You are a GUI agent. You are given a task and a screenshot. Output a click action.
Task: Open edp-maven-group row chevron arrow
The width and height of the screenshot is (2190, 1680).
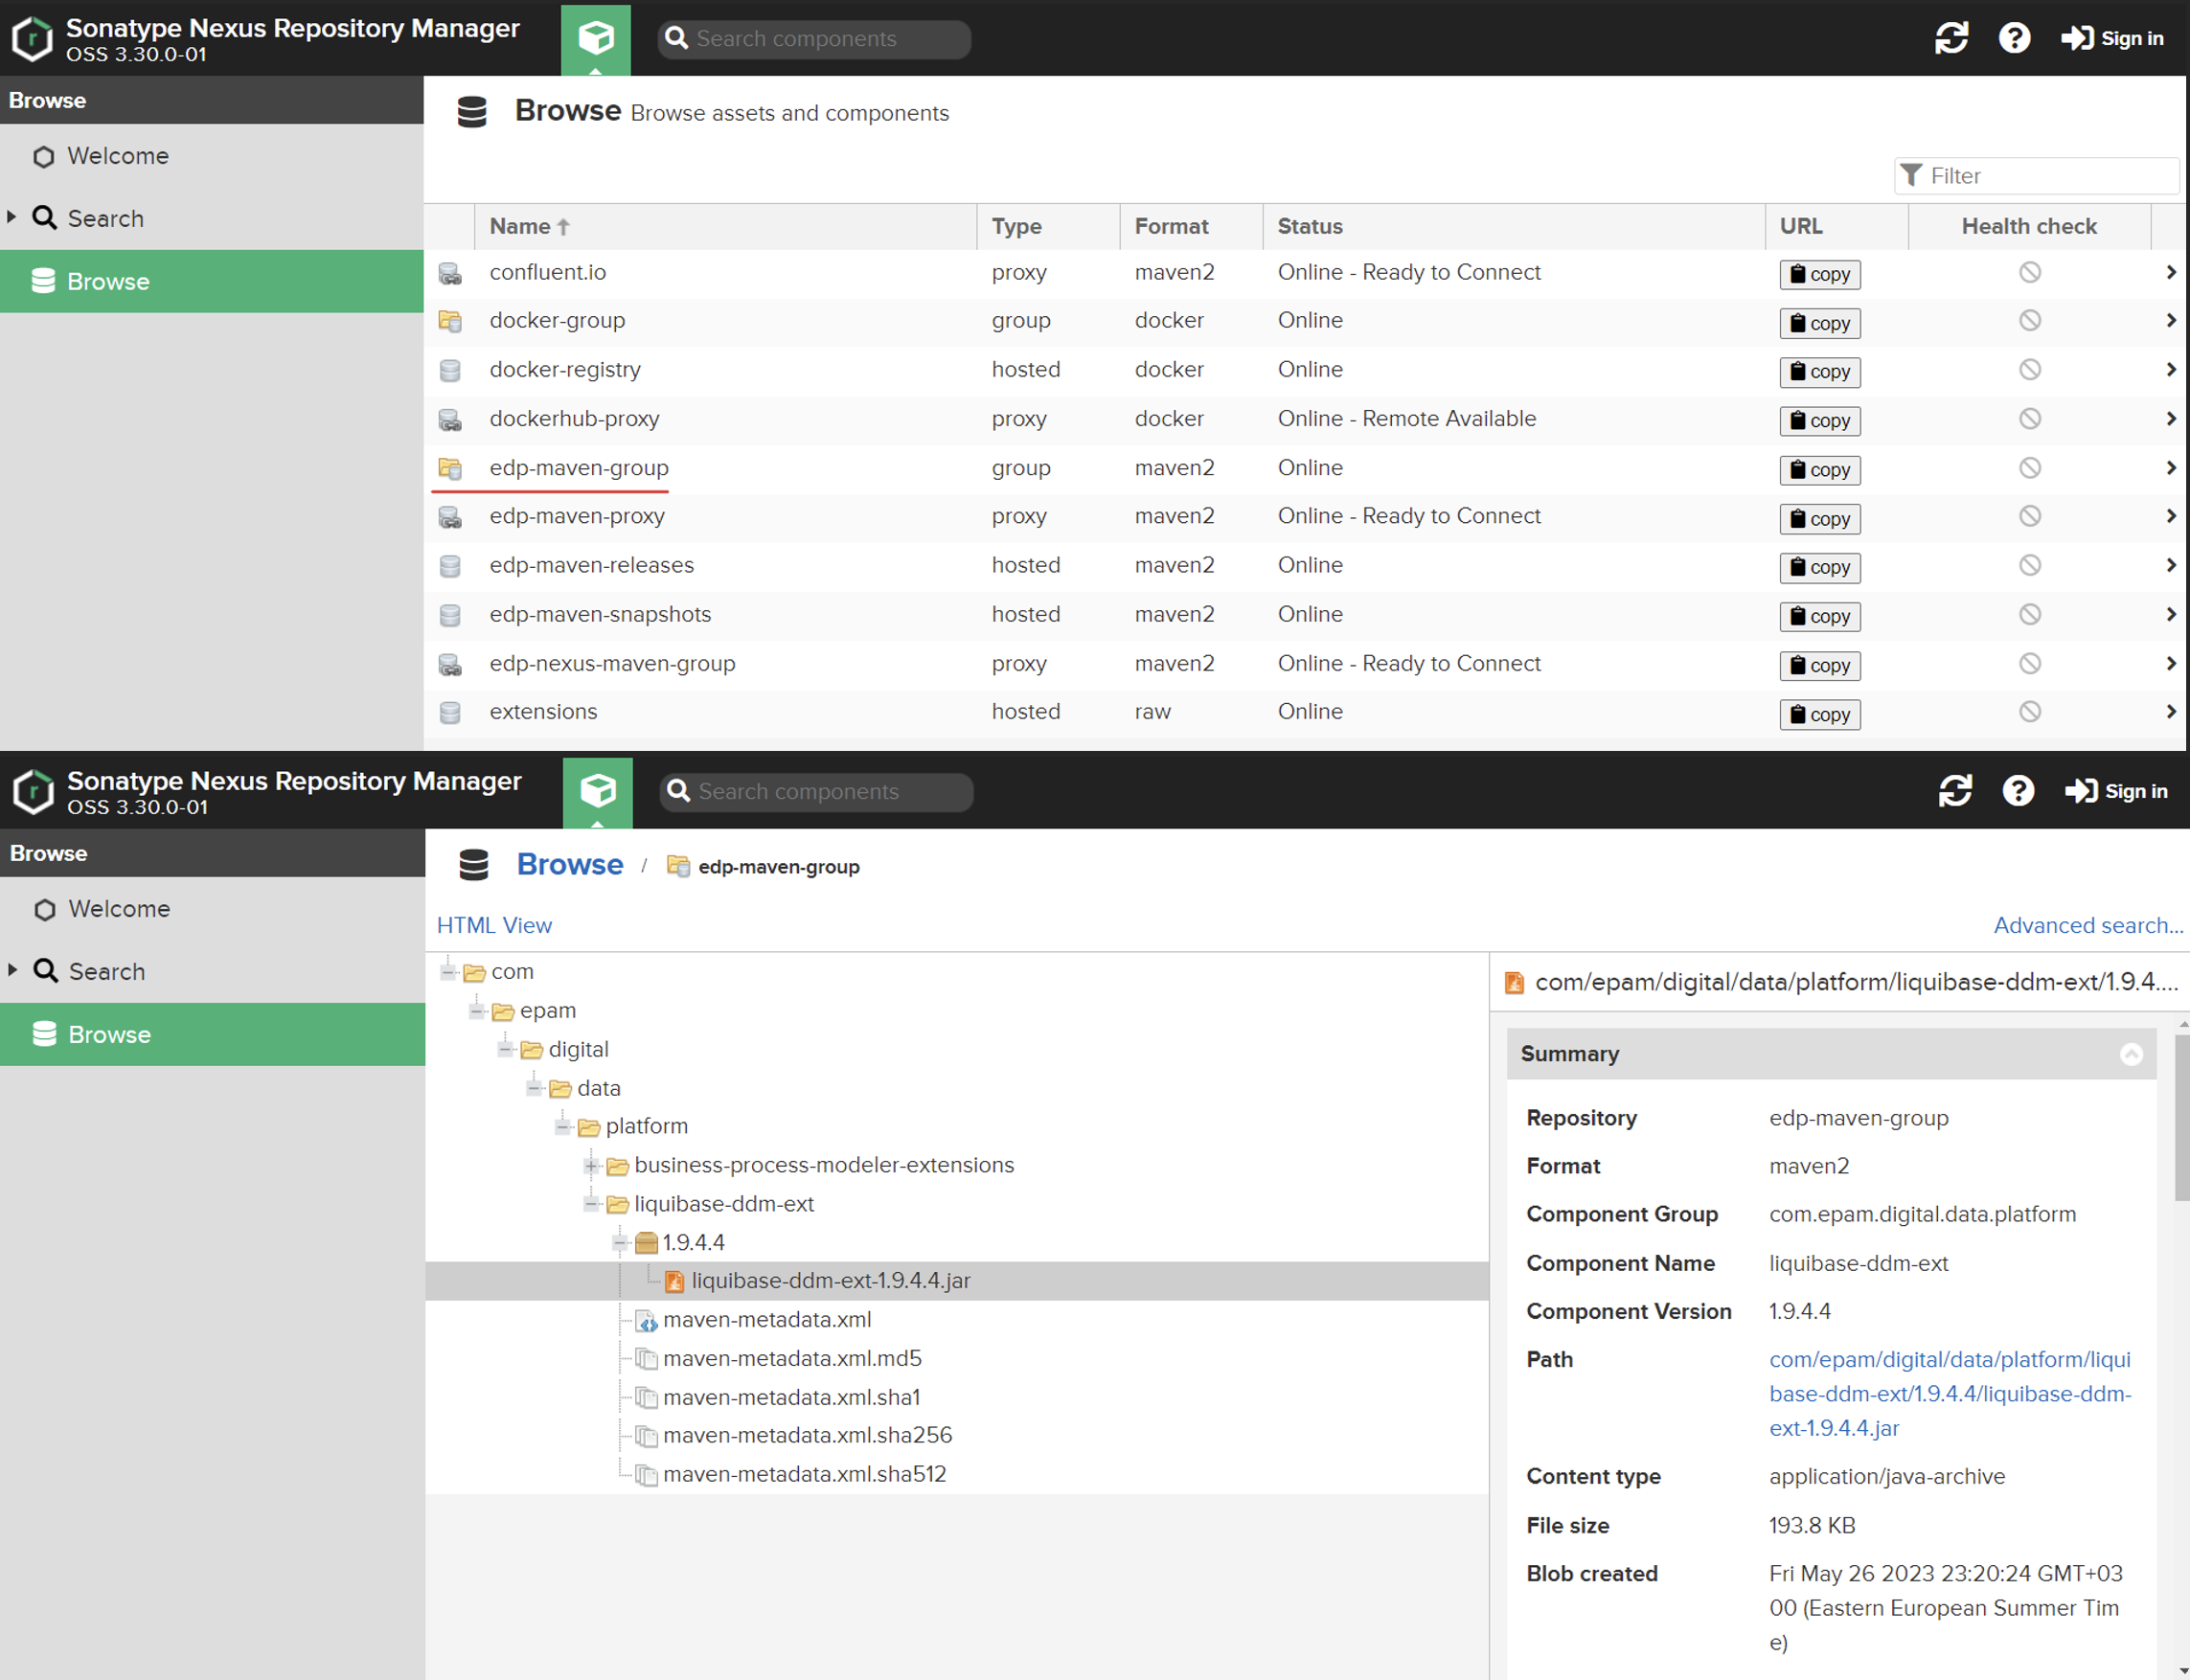(2170, 468)
